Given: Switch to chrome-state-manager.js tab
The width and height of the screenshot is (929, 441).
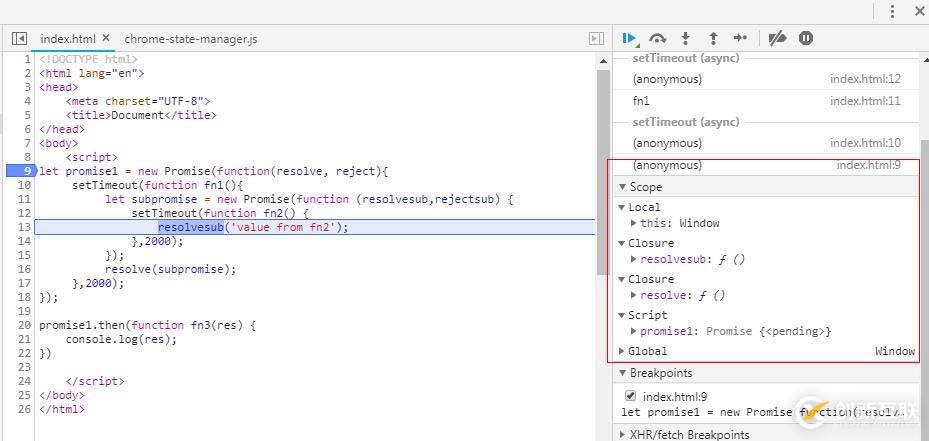Looking at the screenshot, I should coord(191,39).
